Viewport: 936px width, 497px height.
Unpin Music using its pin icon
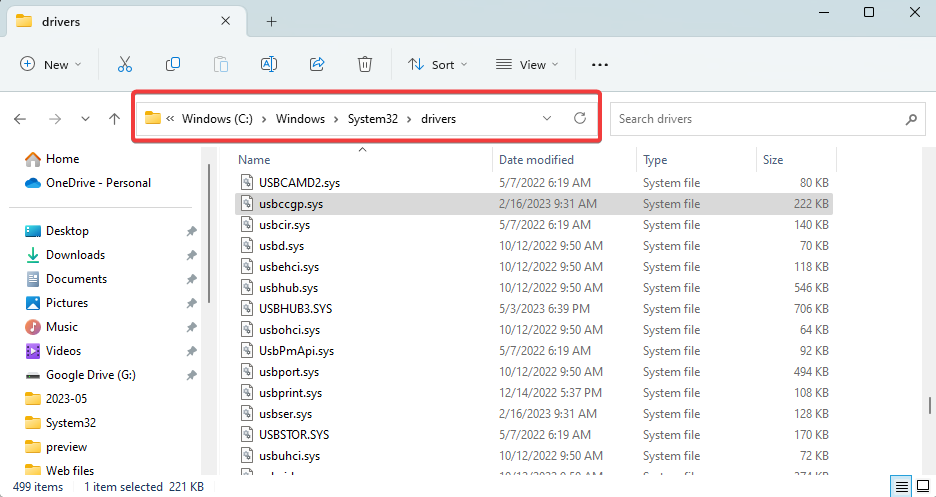click(x=191, y=327)
